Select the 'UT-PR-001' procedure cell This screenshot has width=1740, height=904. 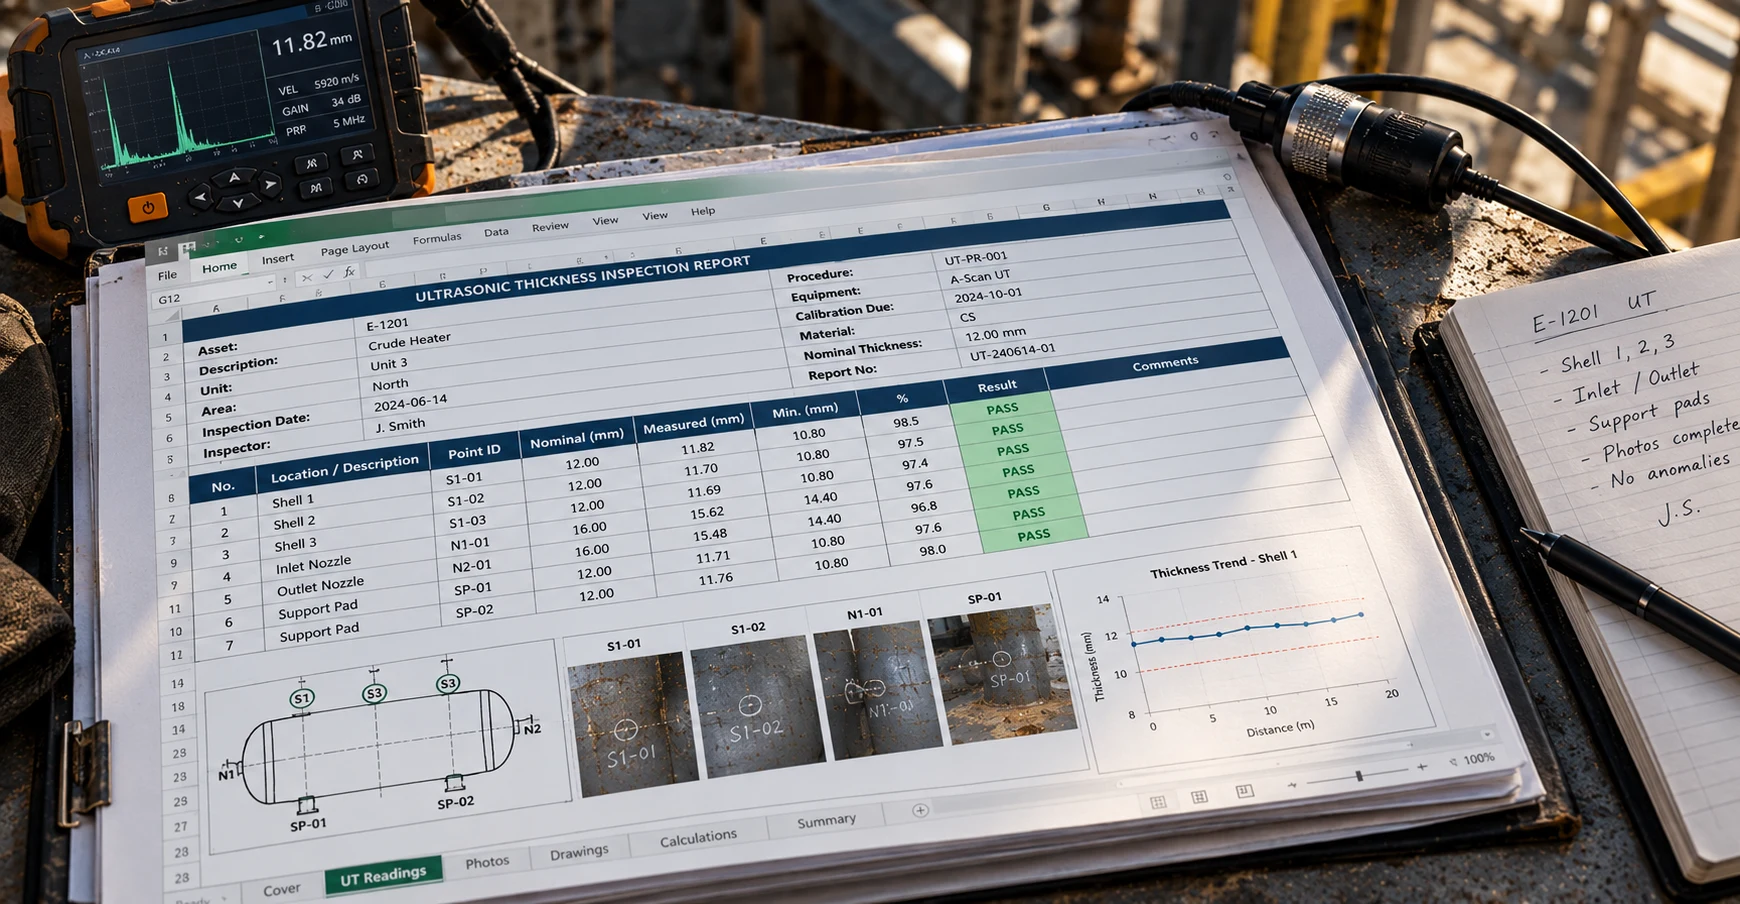(x=977, y=257)
